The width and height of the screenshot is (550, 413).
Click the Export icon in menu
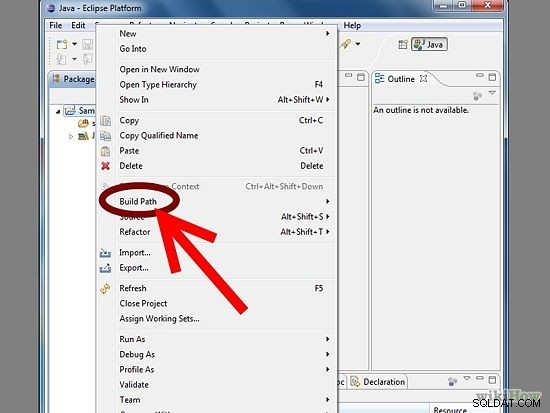coord(105,268)
